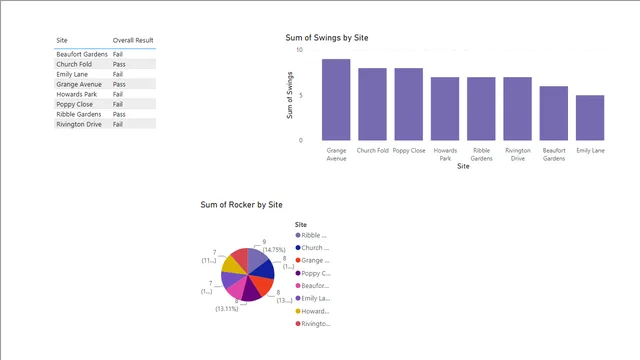This screenshot has height=360, width=640.
Task: Click the Howards Park bar in Swings chart
Action: pyautogui.click(x=445, y=109)
